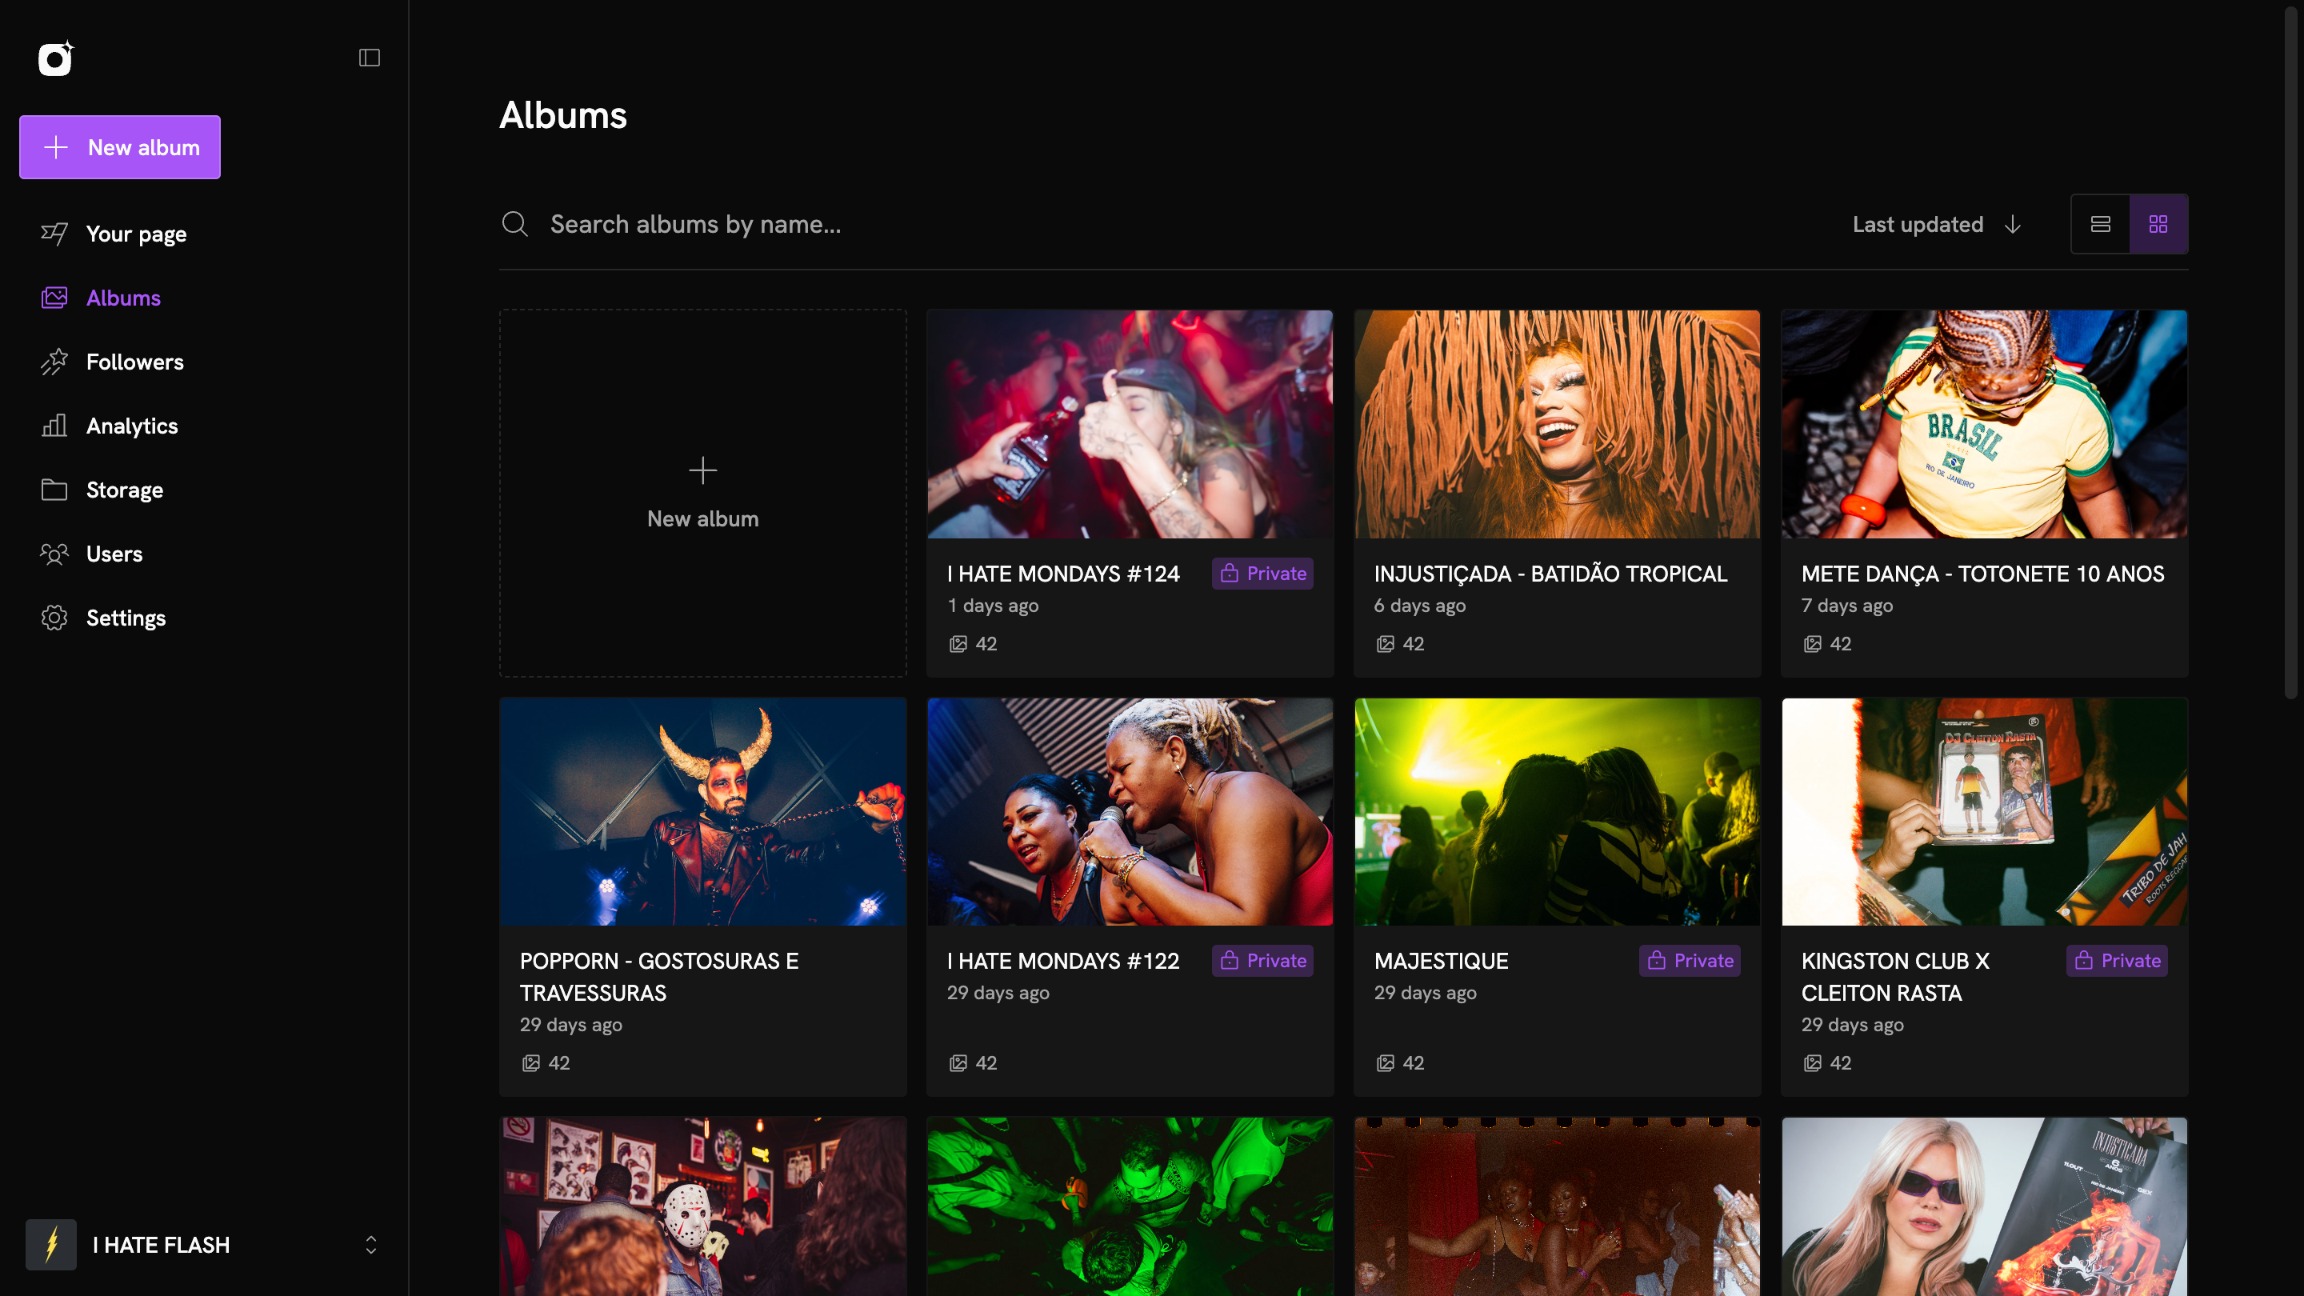The width and height of the screenshot is (2304, 1296).
Task: Open INJUSTIÇADA - BATIDÃO TROPICAL thumbnail
Action: [1557, 424]
